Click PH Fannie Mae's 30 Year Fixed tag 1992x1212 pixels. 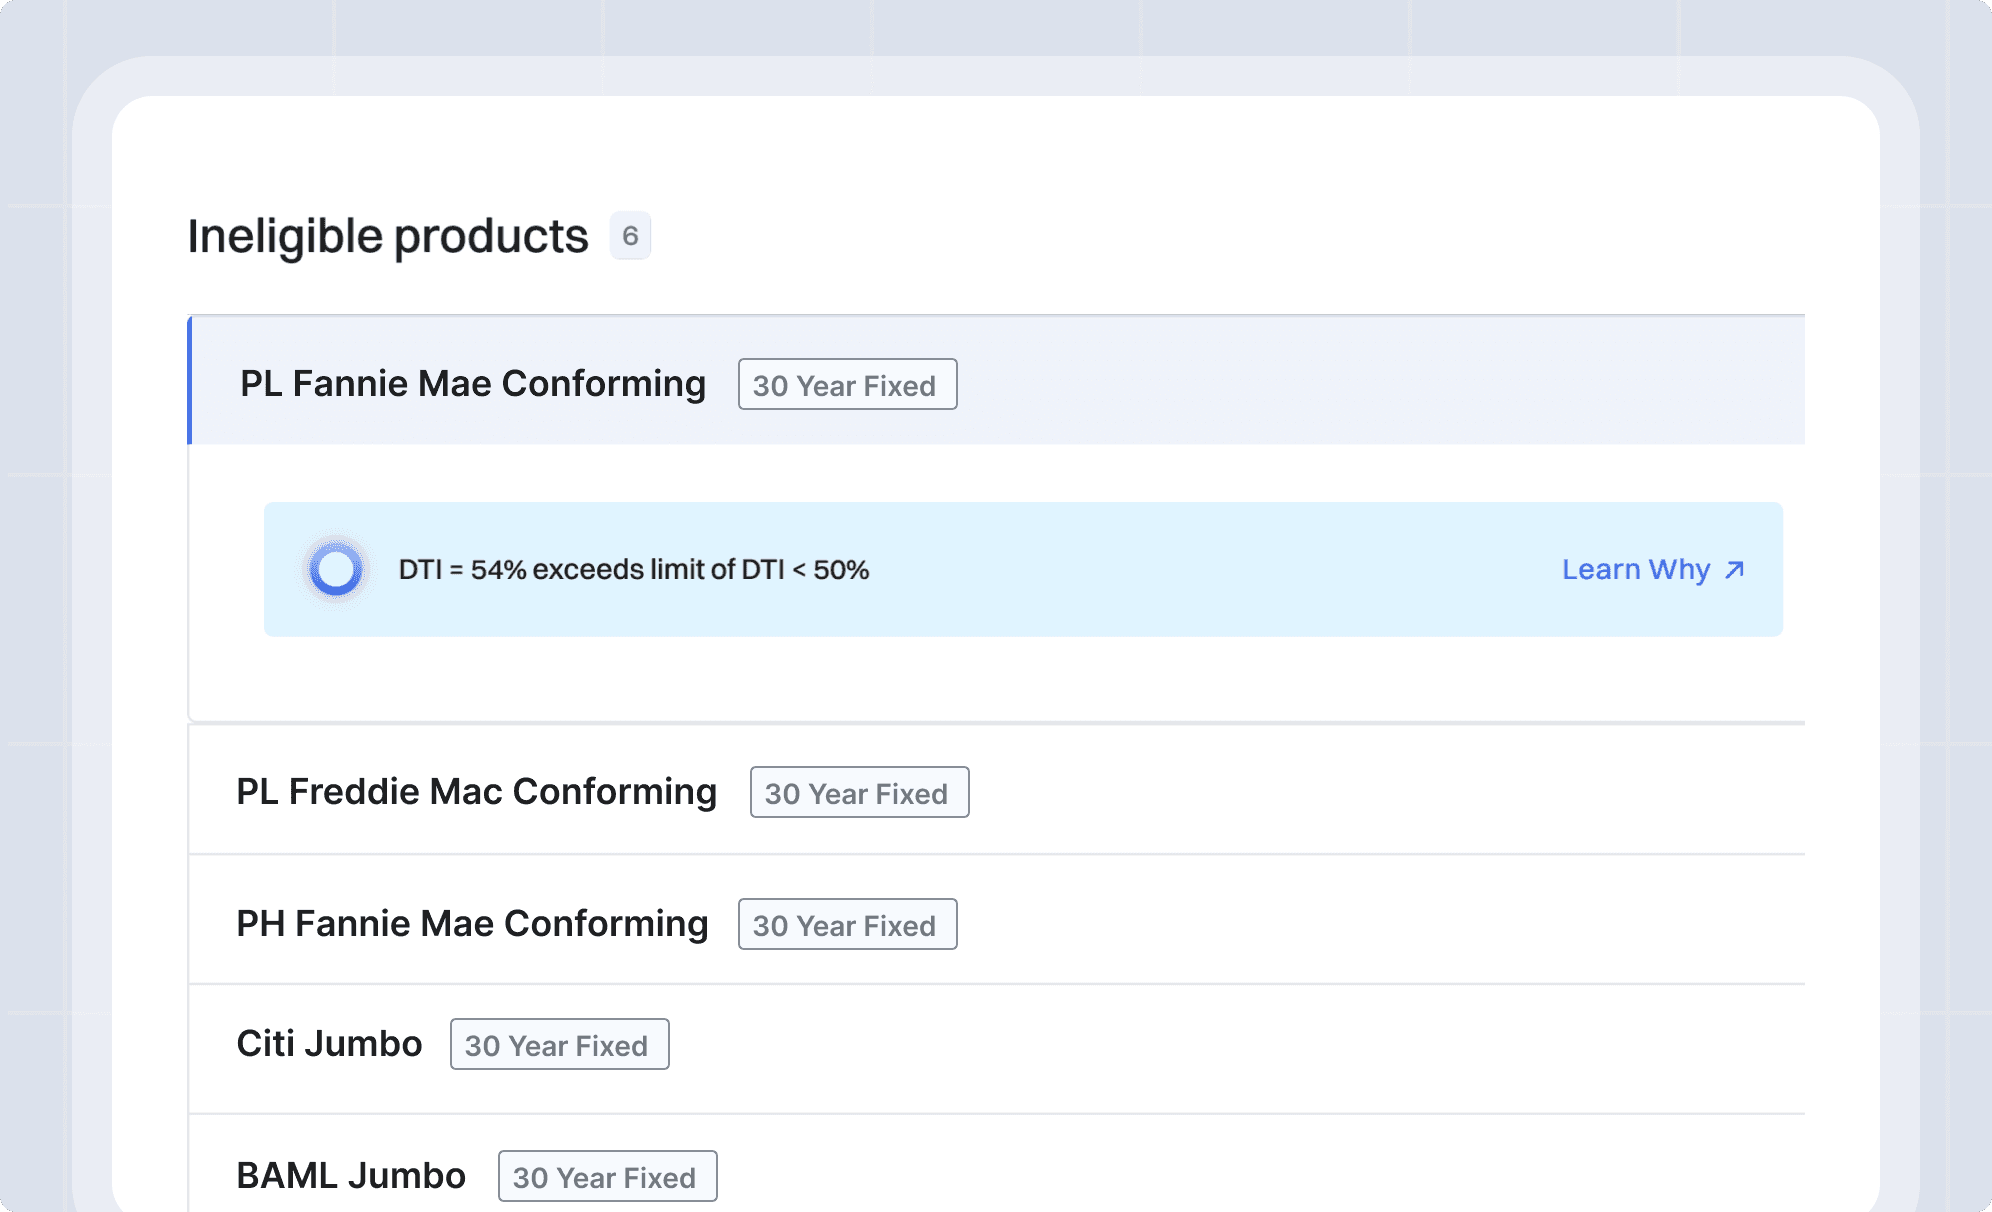[846, 925]
